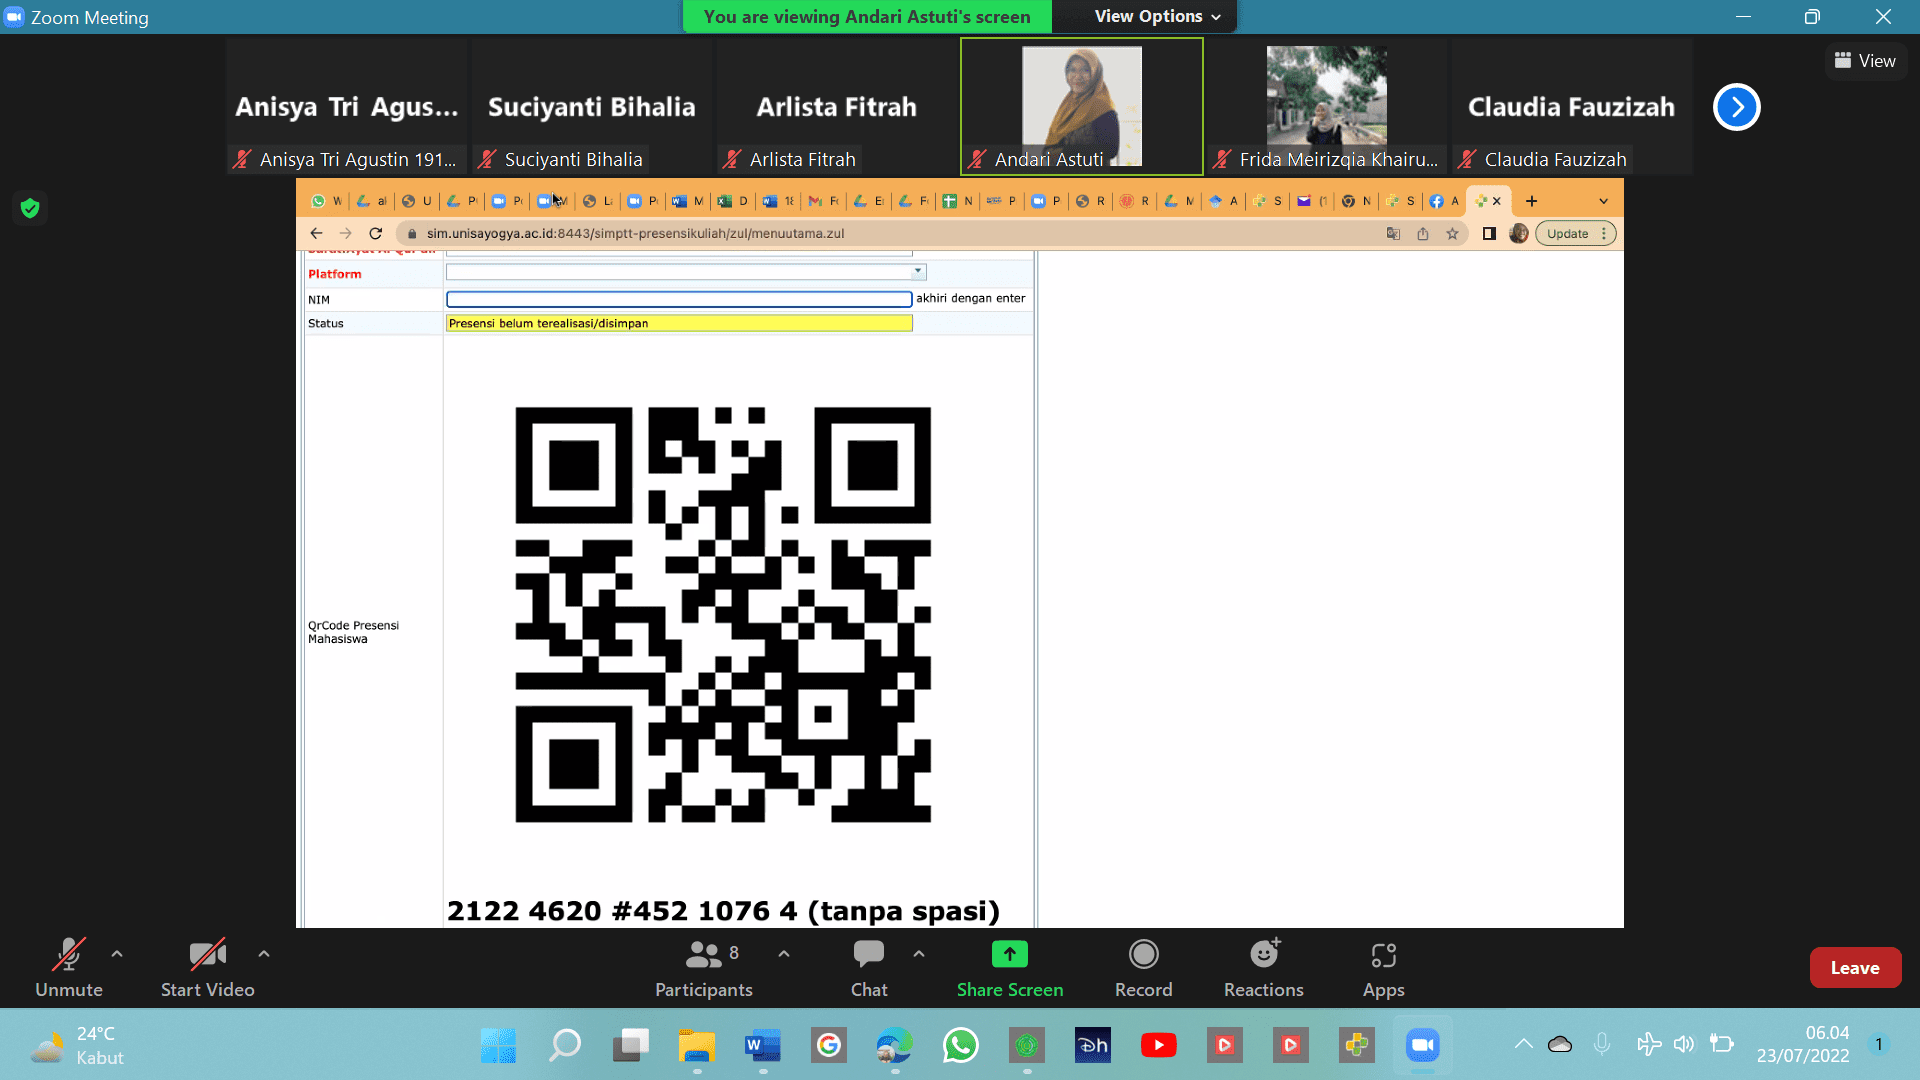
Task: Click the Share Screen button
Action: pos(1010,967)
